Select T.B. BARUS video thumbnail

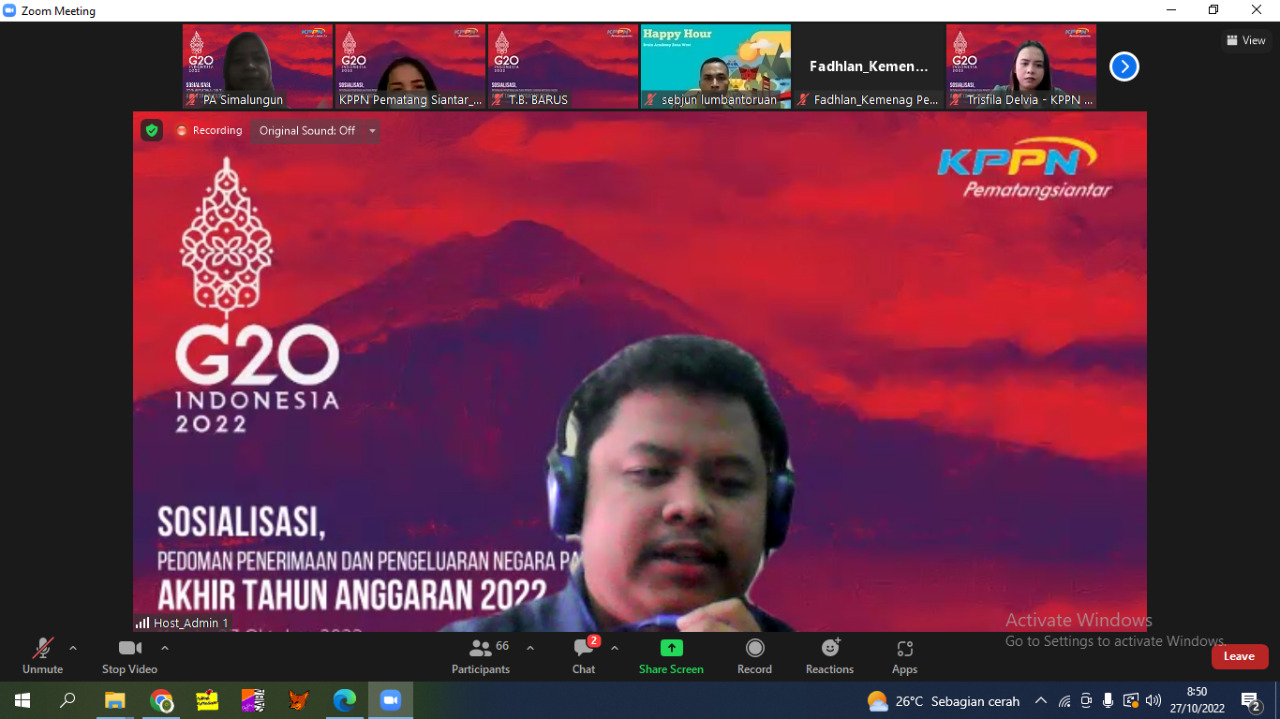[563, 67]
